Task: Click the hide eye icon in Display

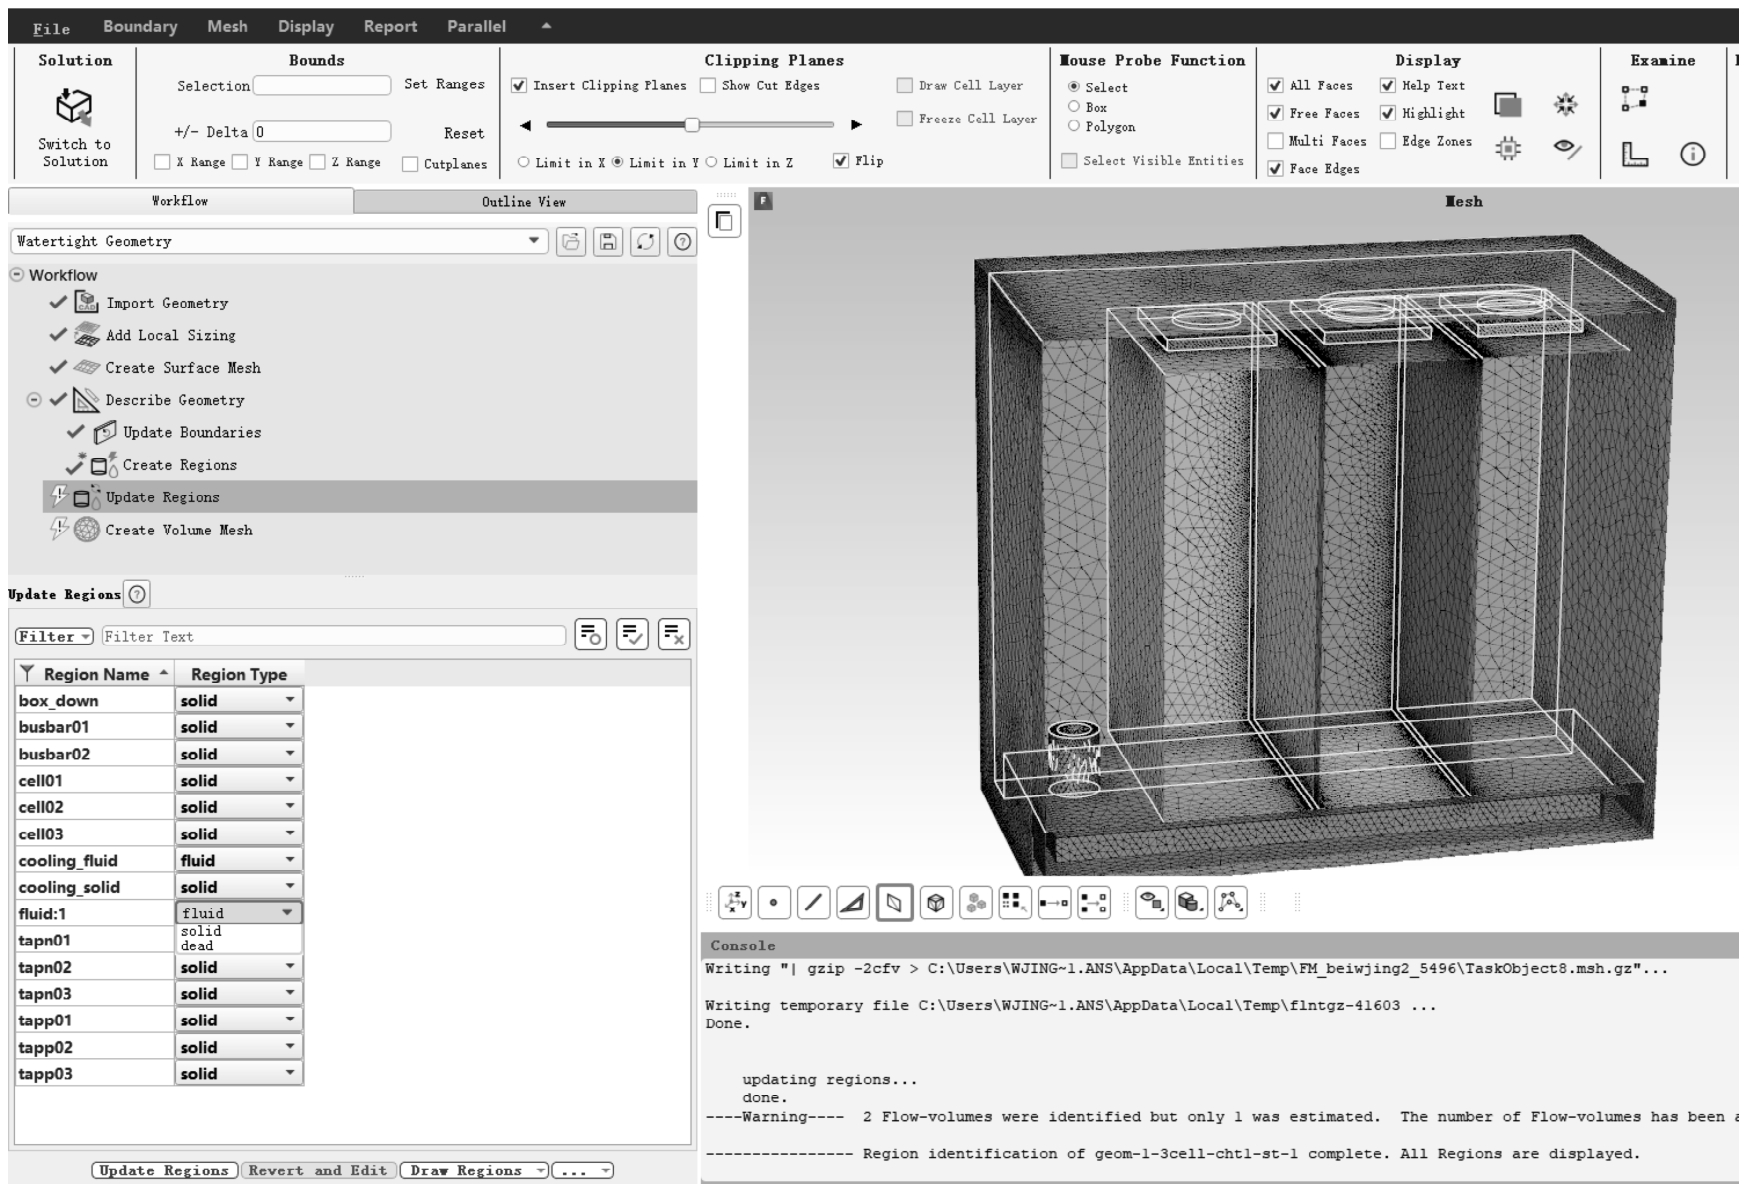Action: (x=1567, y=149)
